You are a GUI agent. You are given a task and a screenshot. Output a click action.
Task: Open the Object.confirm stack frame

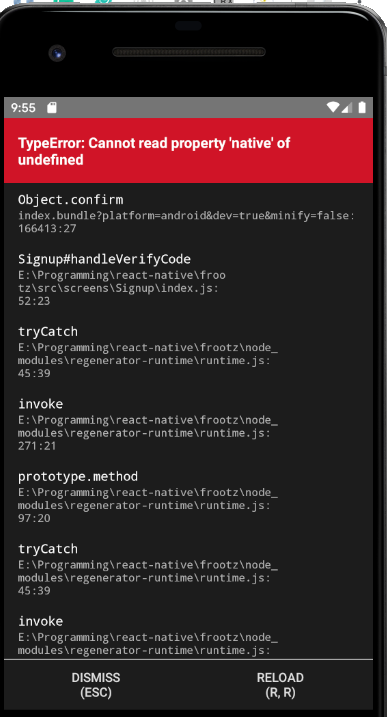188,213
